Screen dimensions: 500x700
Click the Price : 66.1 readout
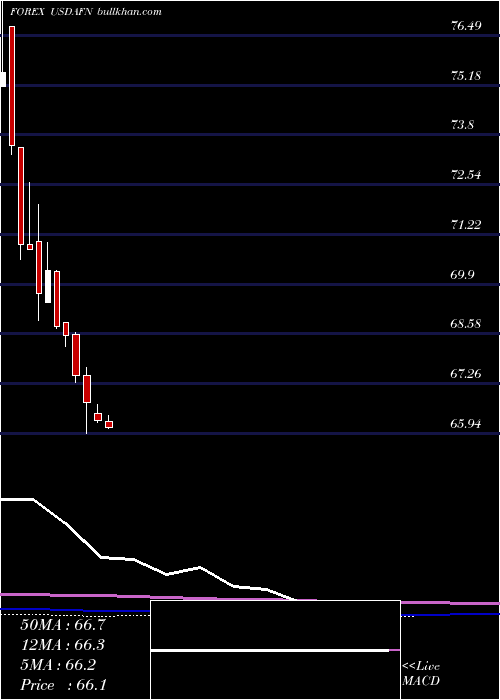pyautogui.click(x=62, y=685)
